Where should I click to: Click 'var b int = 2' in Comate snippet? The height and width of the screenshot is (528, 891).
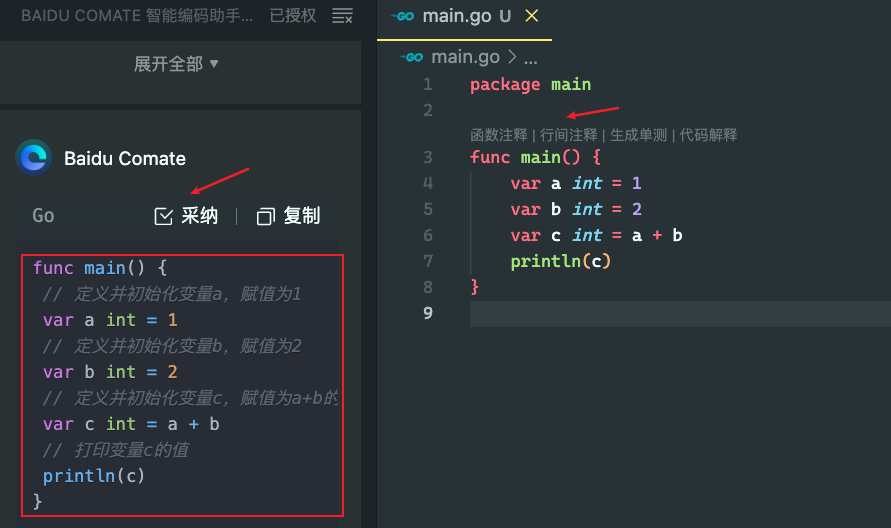tap(110, 372)
